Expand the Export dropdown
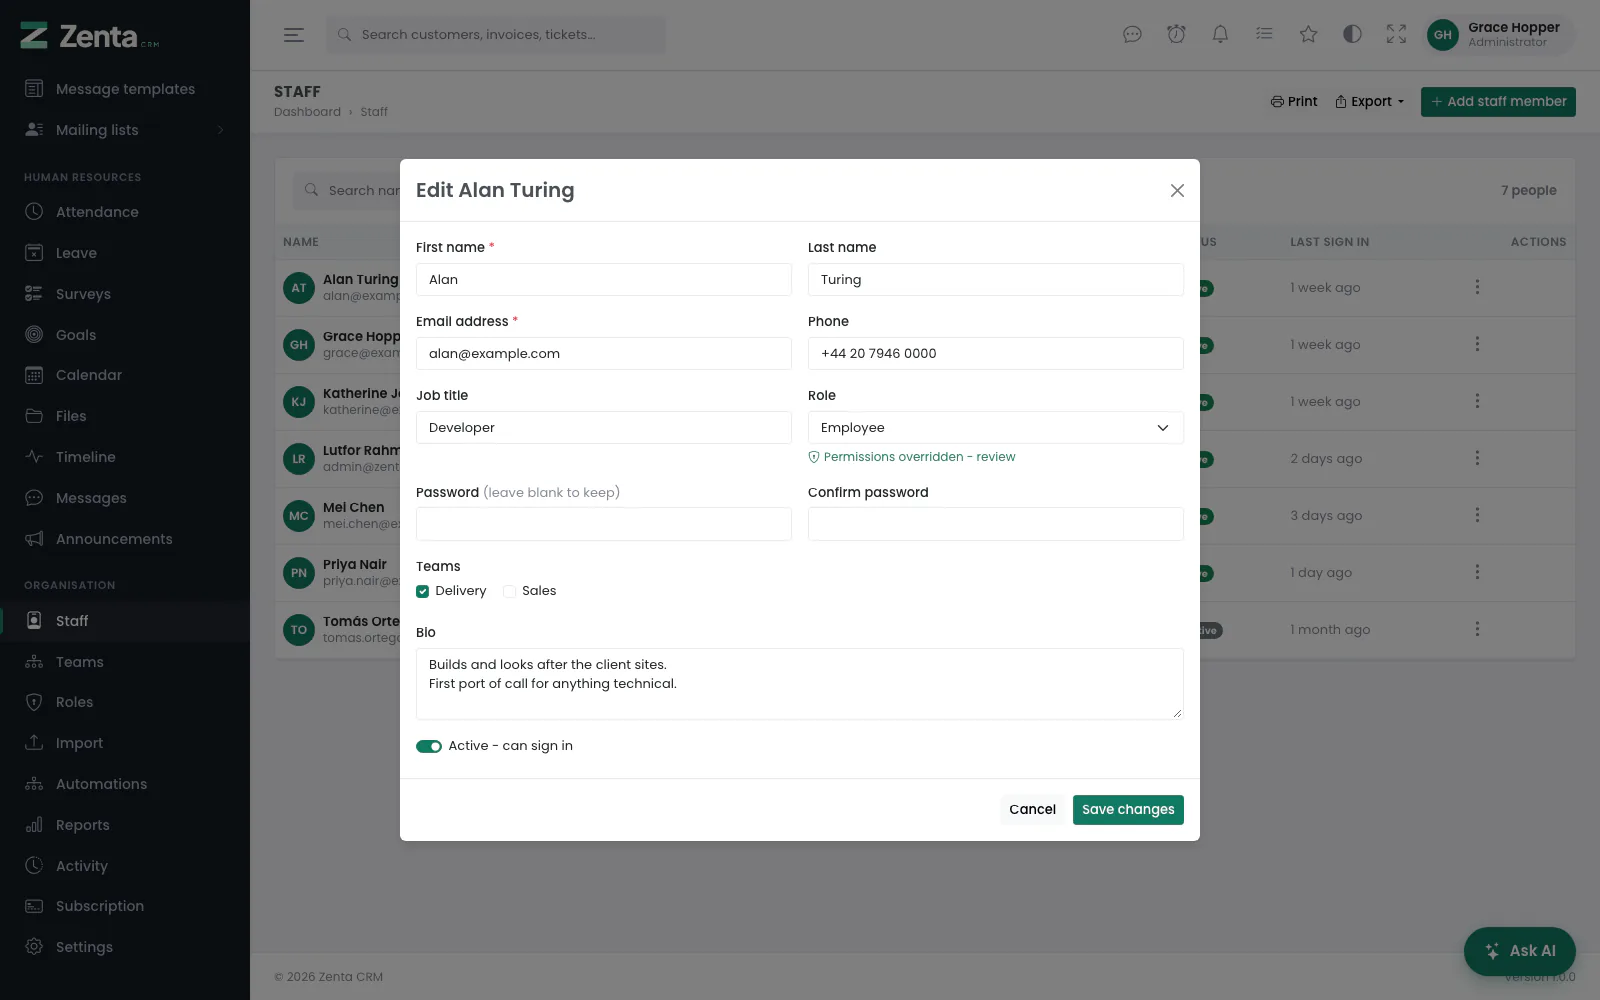1600x1000 pixels. point(1369,101)
